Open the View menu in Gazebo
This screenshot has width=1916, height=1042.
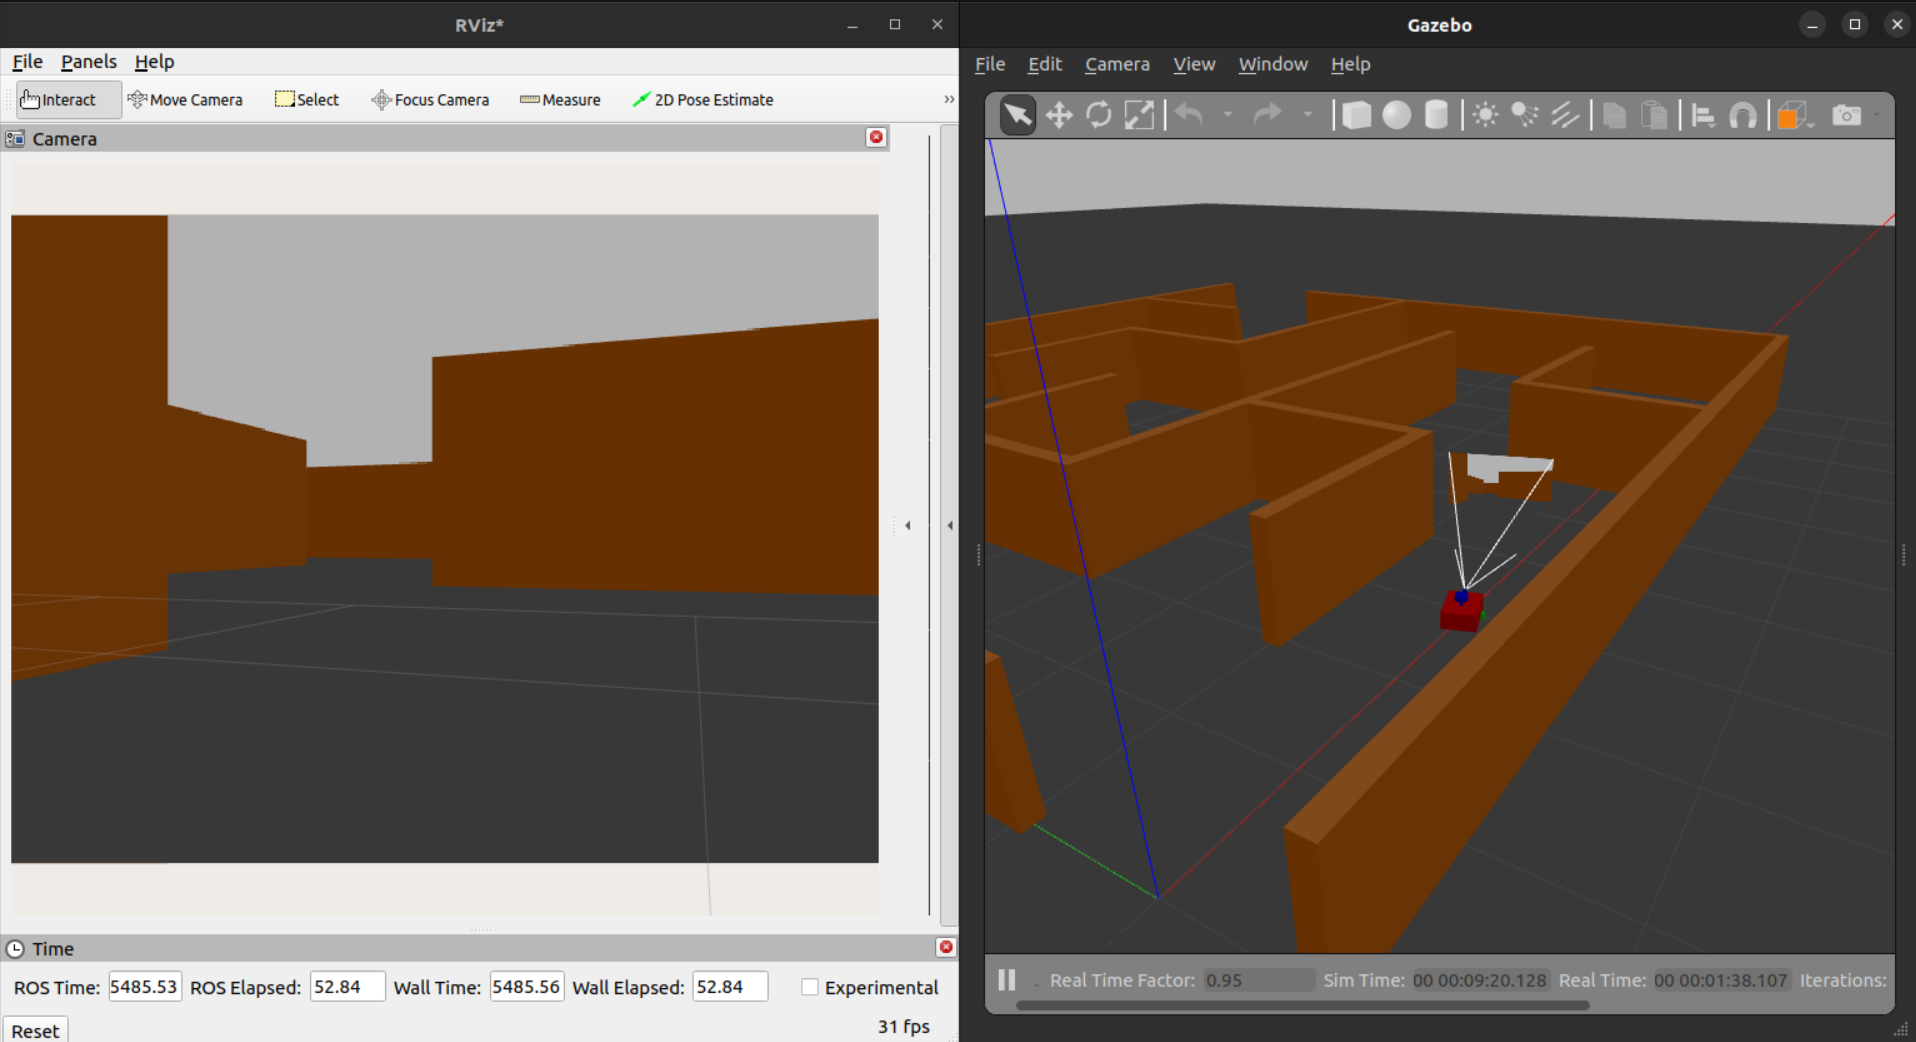point(1194,64)
